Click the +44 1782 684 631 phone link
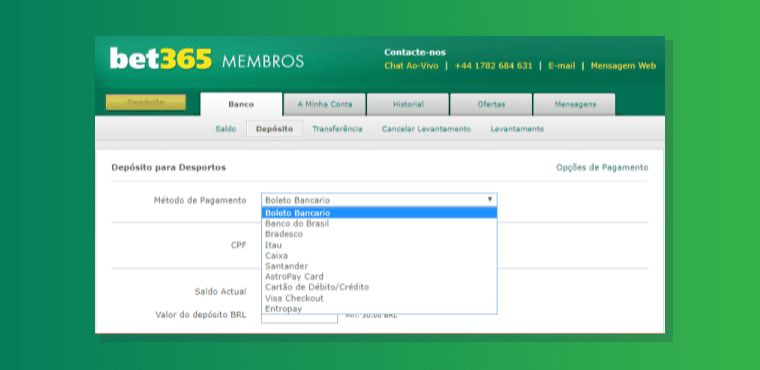Viewport: 760px width, 370px height. click(x=493, y=66)
